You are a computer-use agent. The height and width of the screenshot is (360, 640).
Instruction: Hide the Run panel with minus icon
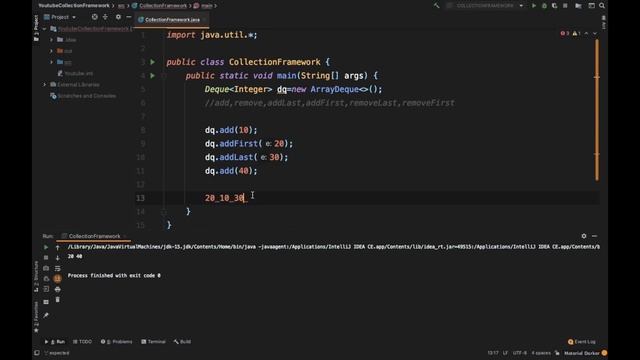coord(594,236)
